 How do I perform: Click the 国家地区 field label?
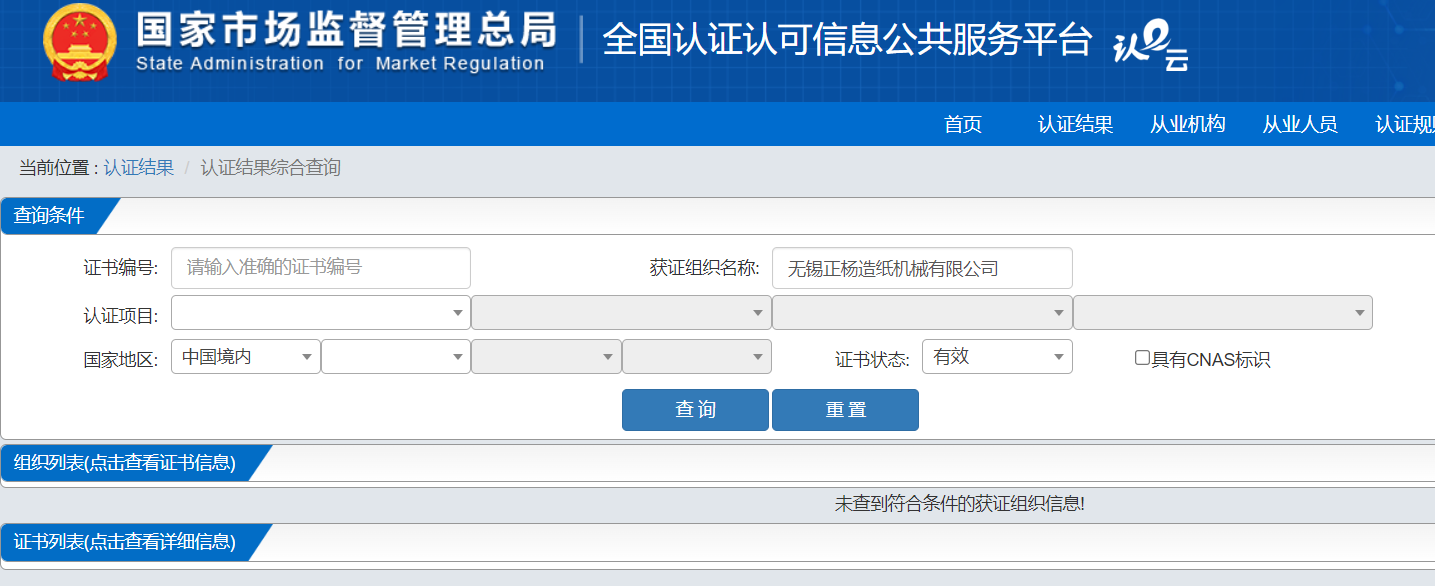click(121, 360)
